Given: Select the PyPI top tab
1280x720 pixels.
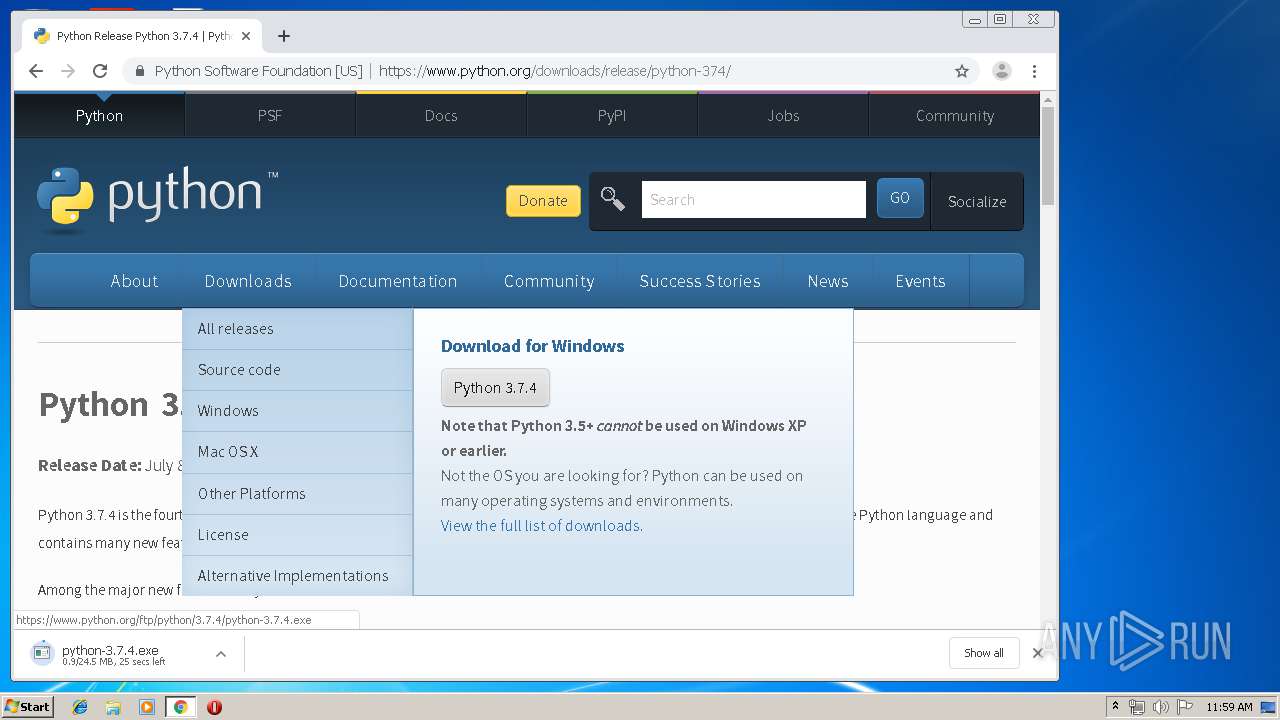Looking at the screenshot, I should pos(612,115).
